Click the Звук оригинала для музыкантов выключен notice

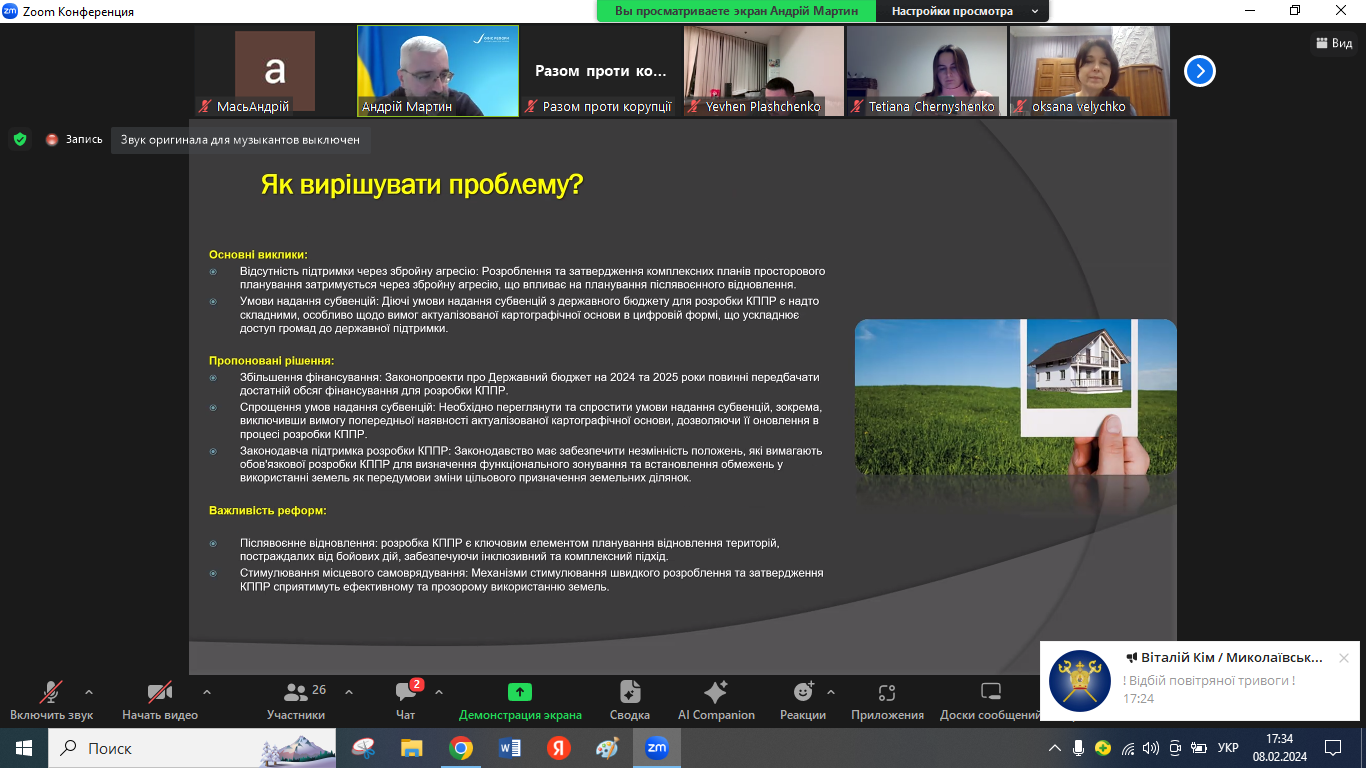click(240, 140)
